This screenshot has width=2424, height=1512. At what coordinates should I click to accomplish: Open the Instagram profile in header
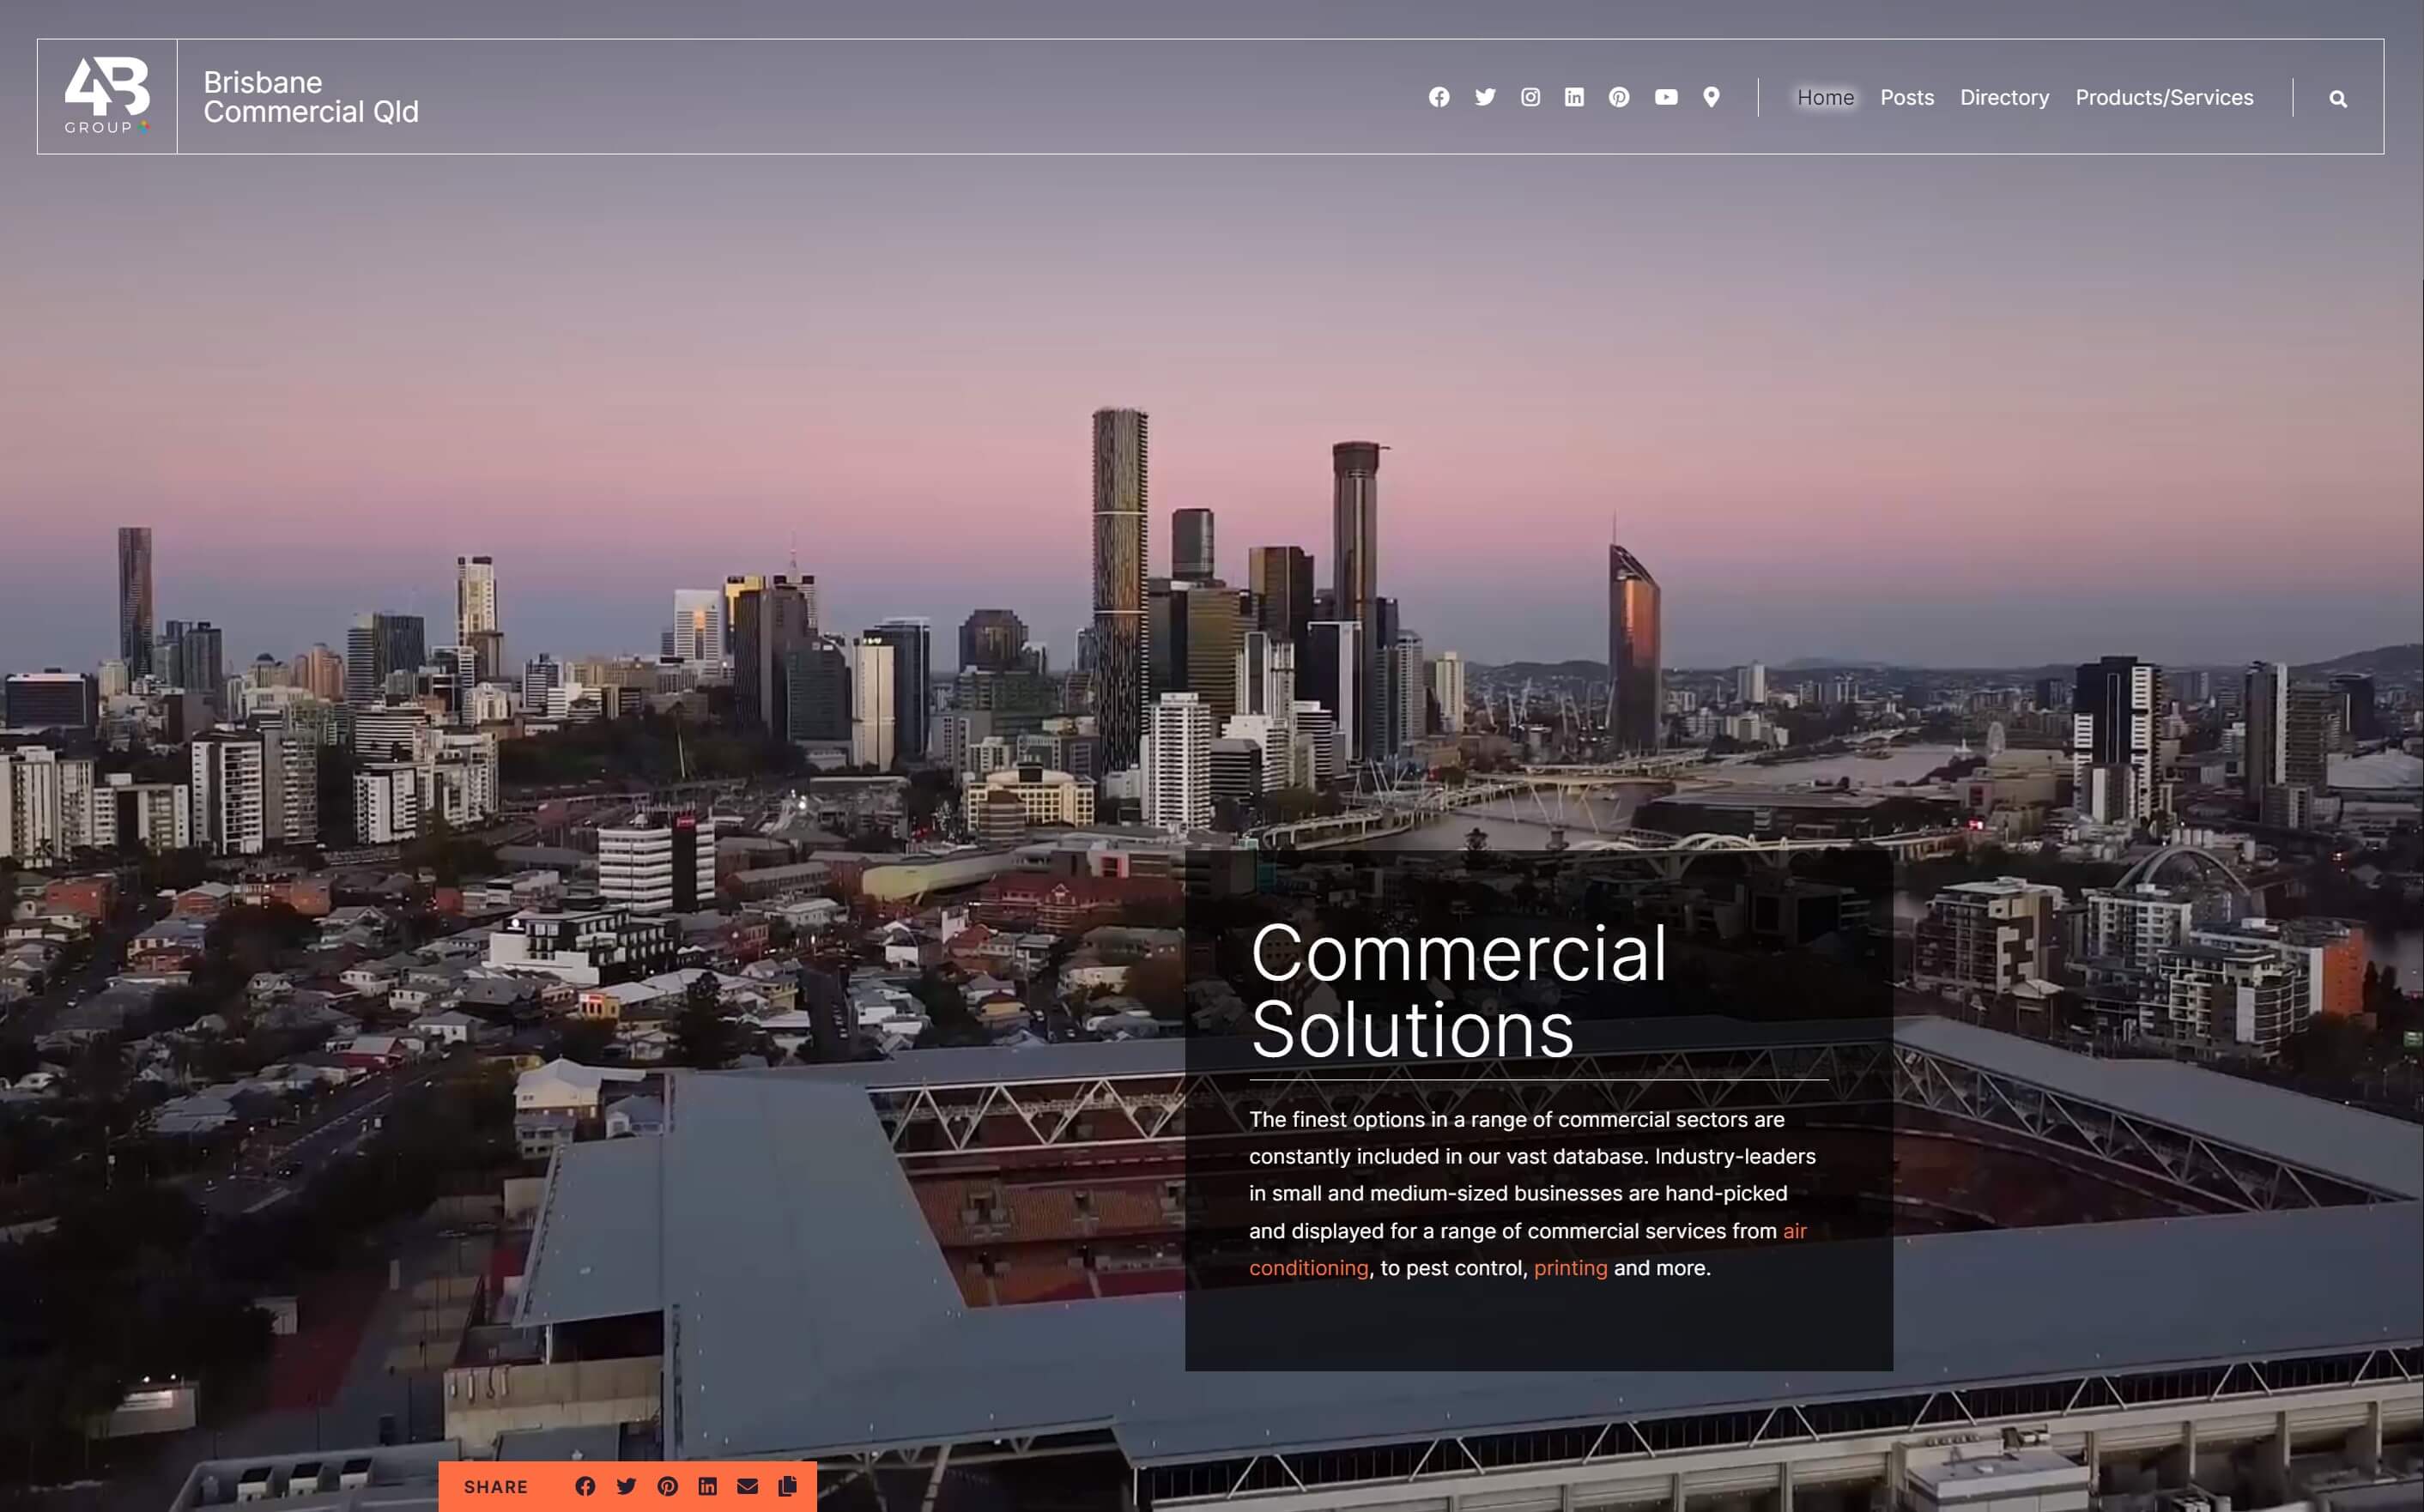click(1530, 97)
